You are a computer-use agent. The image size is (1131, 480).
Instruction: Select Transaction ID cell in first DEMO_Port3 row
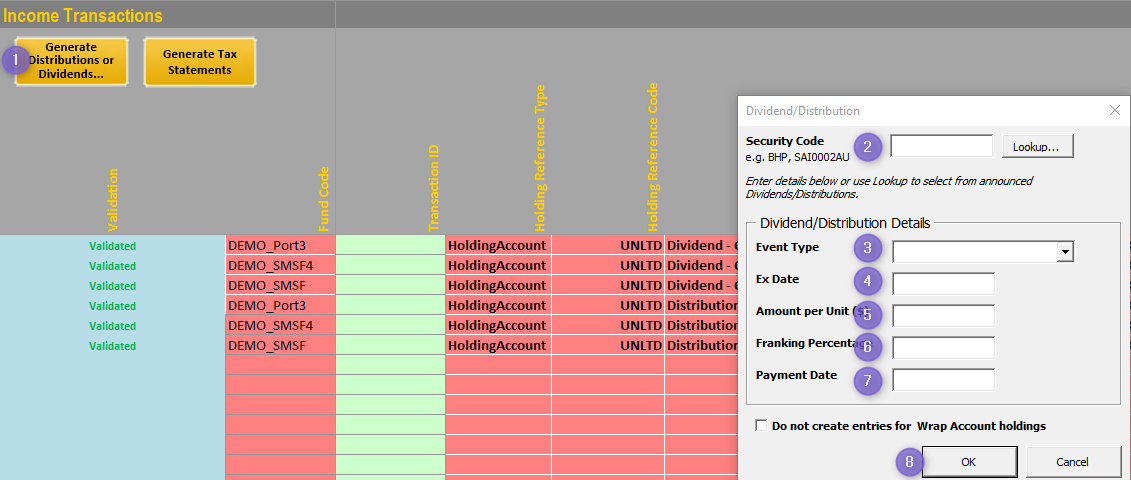(x=390, y=245)
